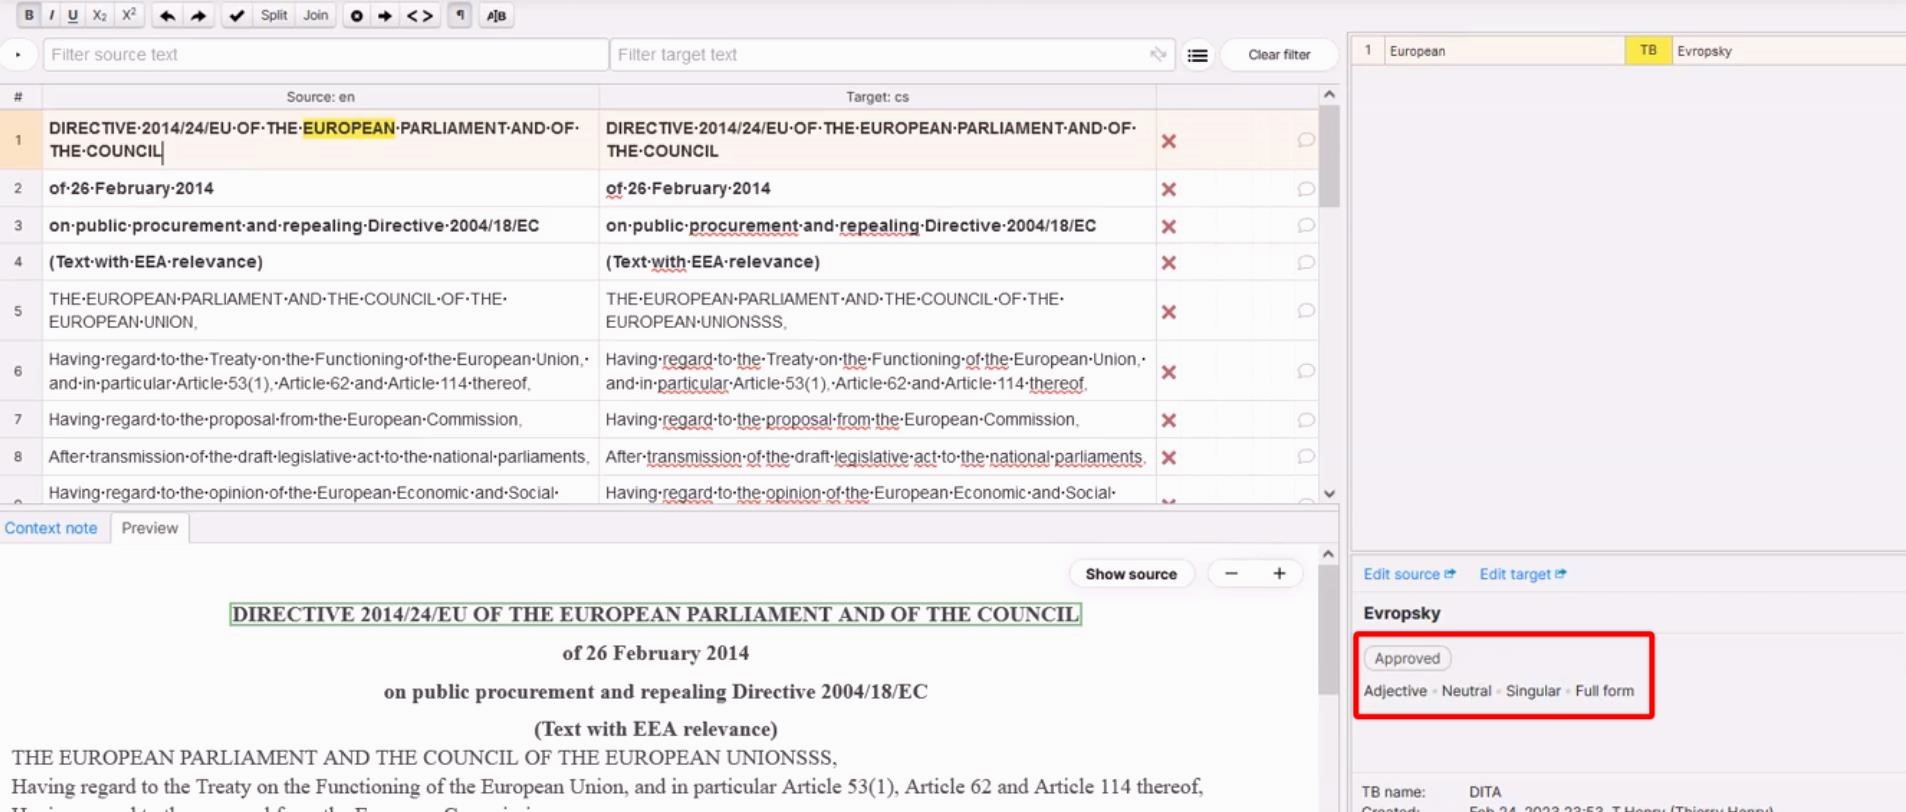1906x812 pixels.
Task: Open the filter list options menu
Action: [x=1197, y=55]
